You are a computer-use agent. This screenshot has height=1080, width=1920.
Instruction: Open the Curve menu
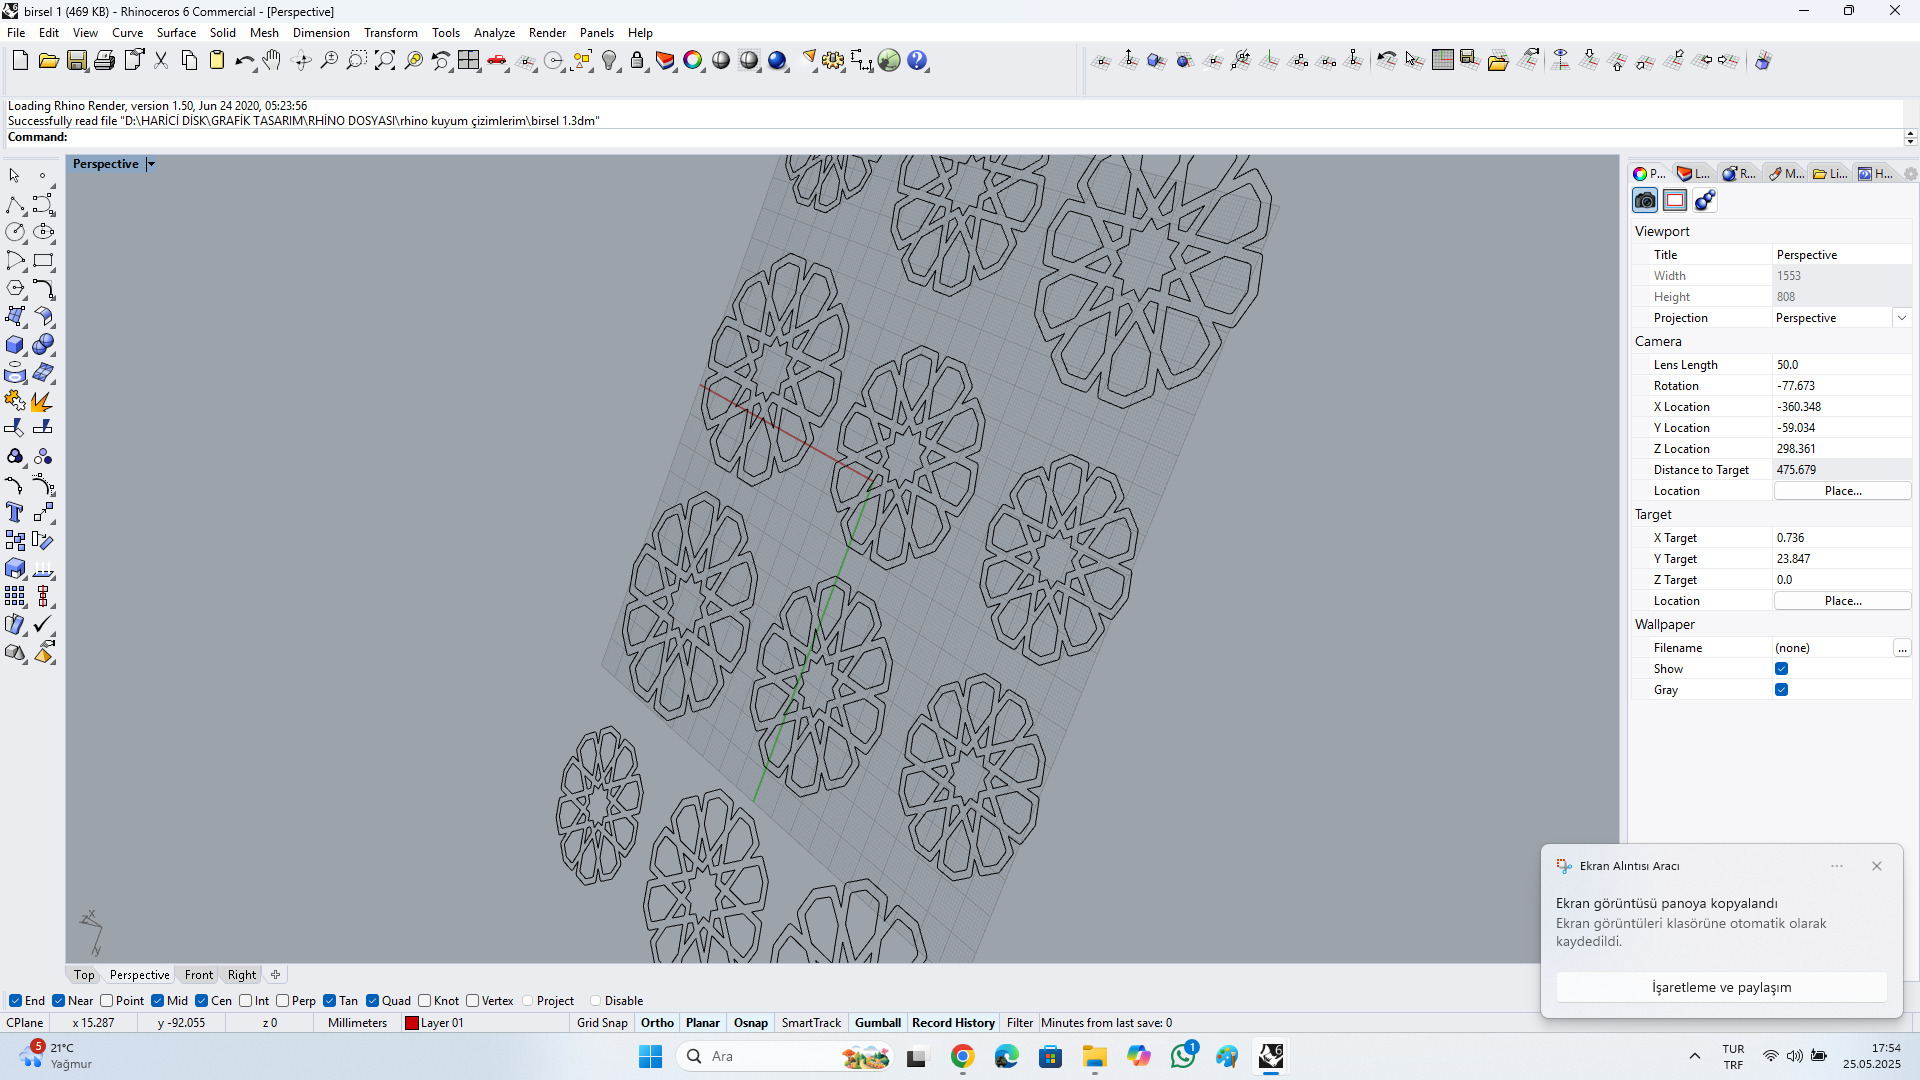coord(127,33)
